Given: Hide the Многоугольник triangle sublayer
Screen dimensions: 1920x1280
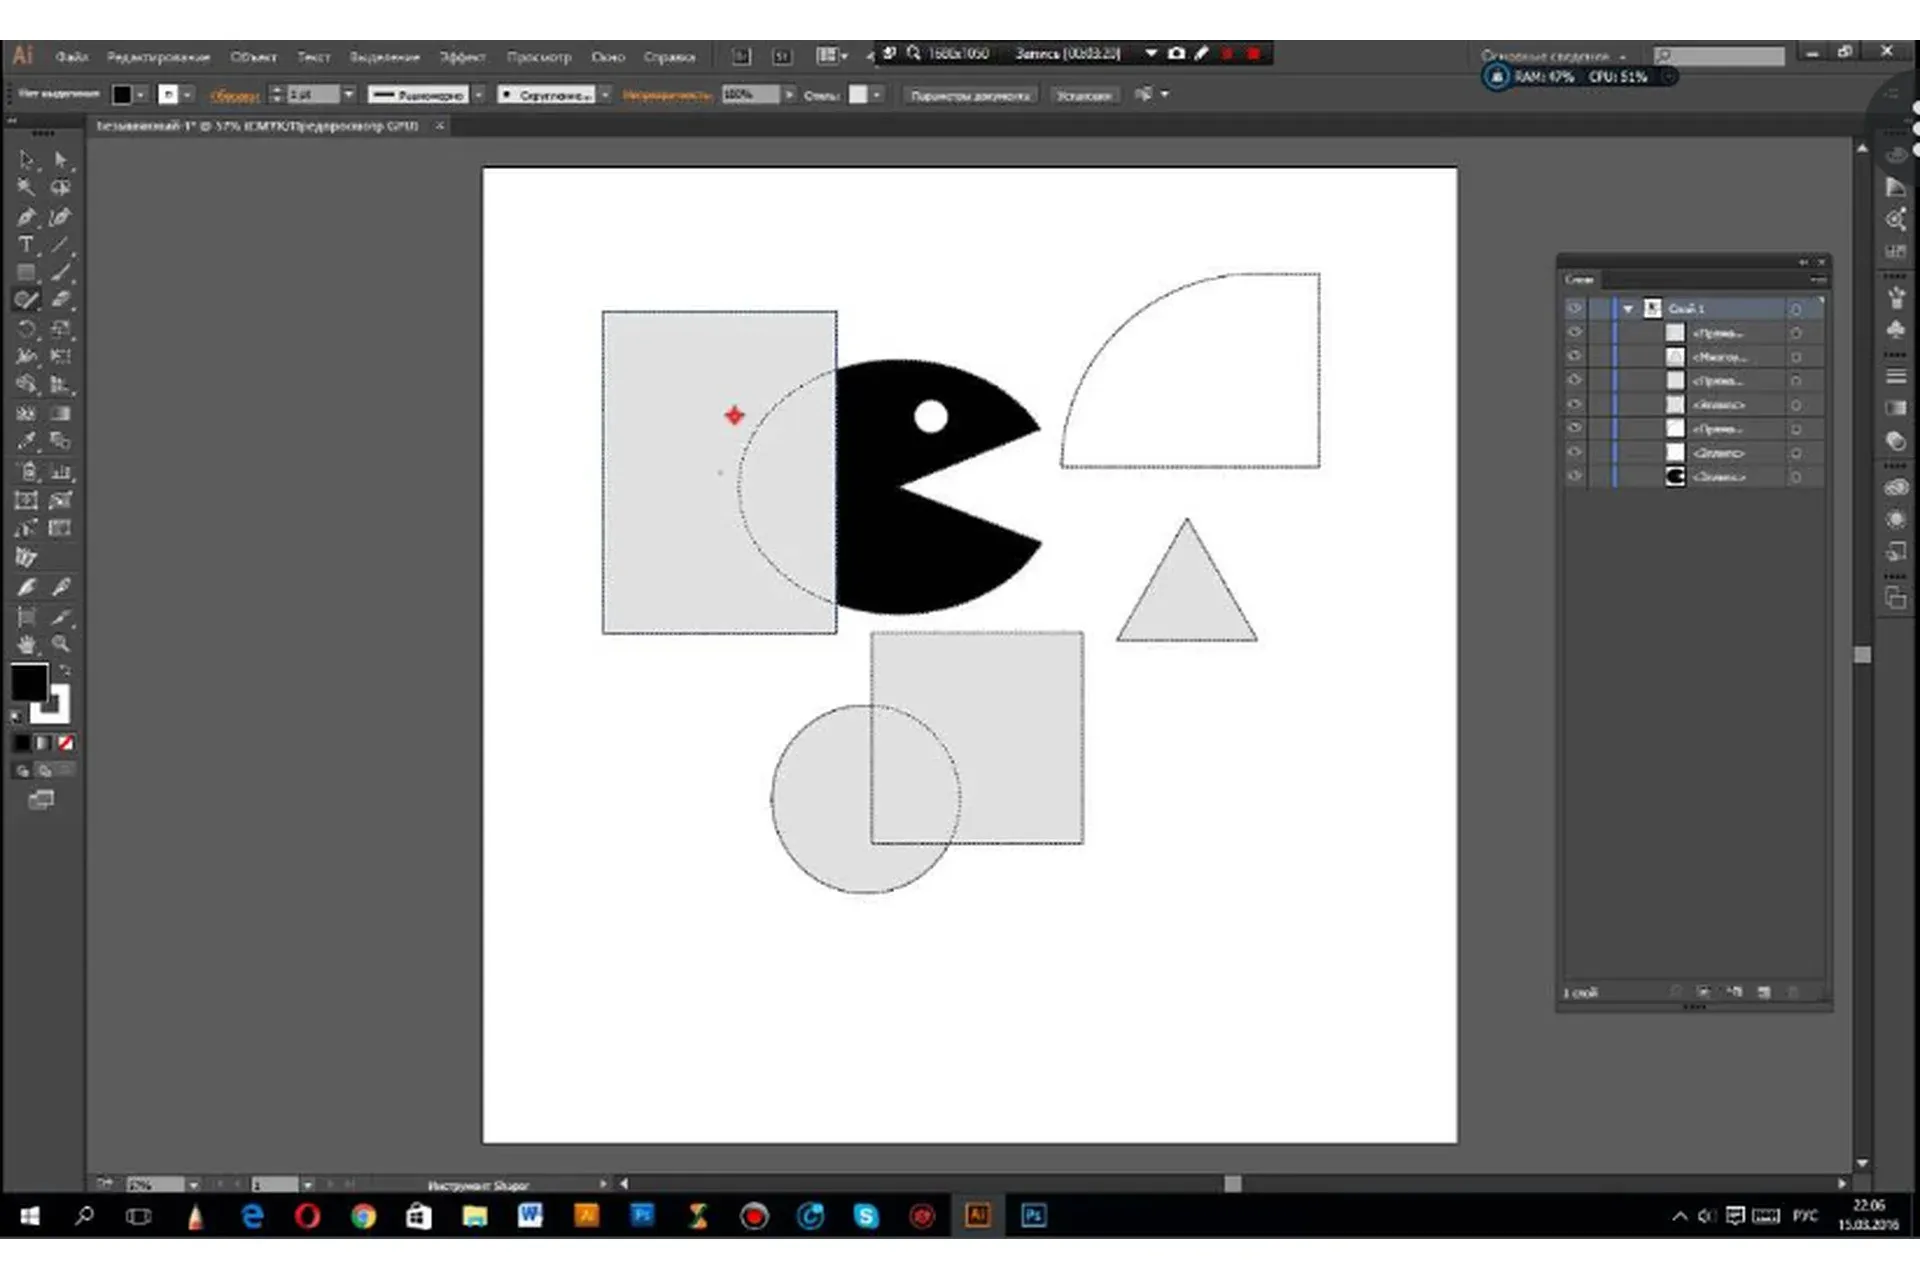Looking at the screenshot, I should coord(1574,357).
